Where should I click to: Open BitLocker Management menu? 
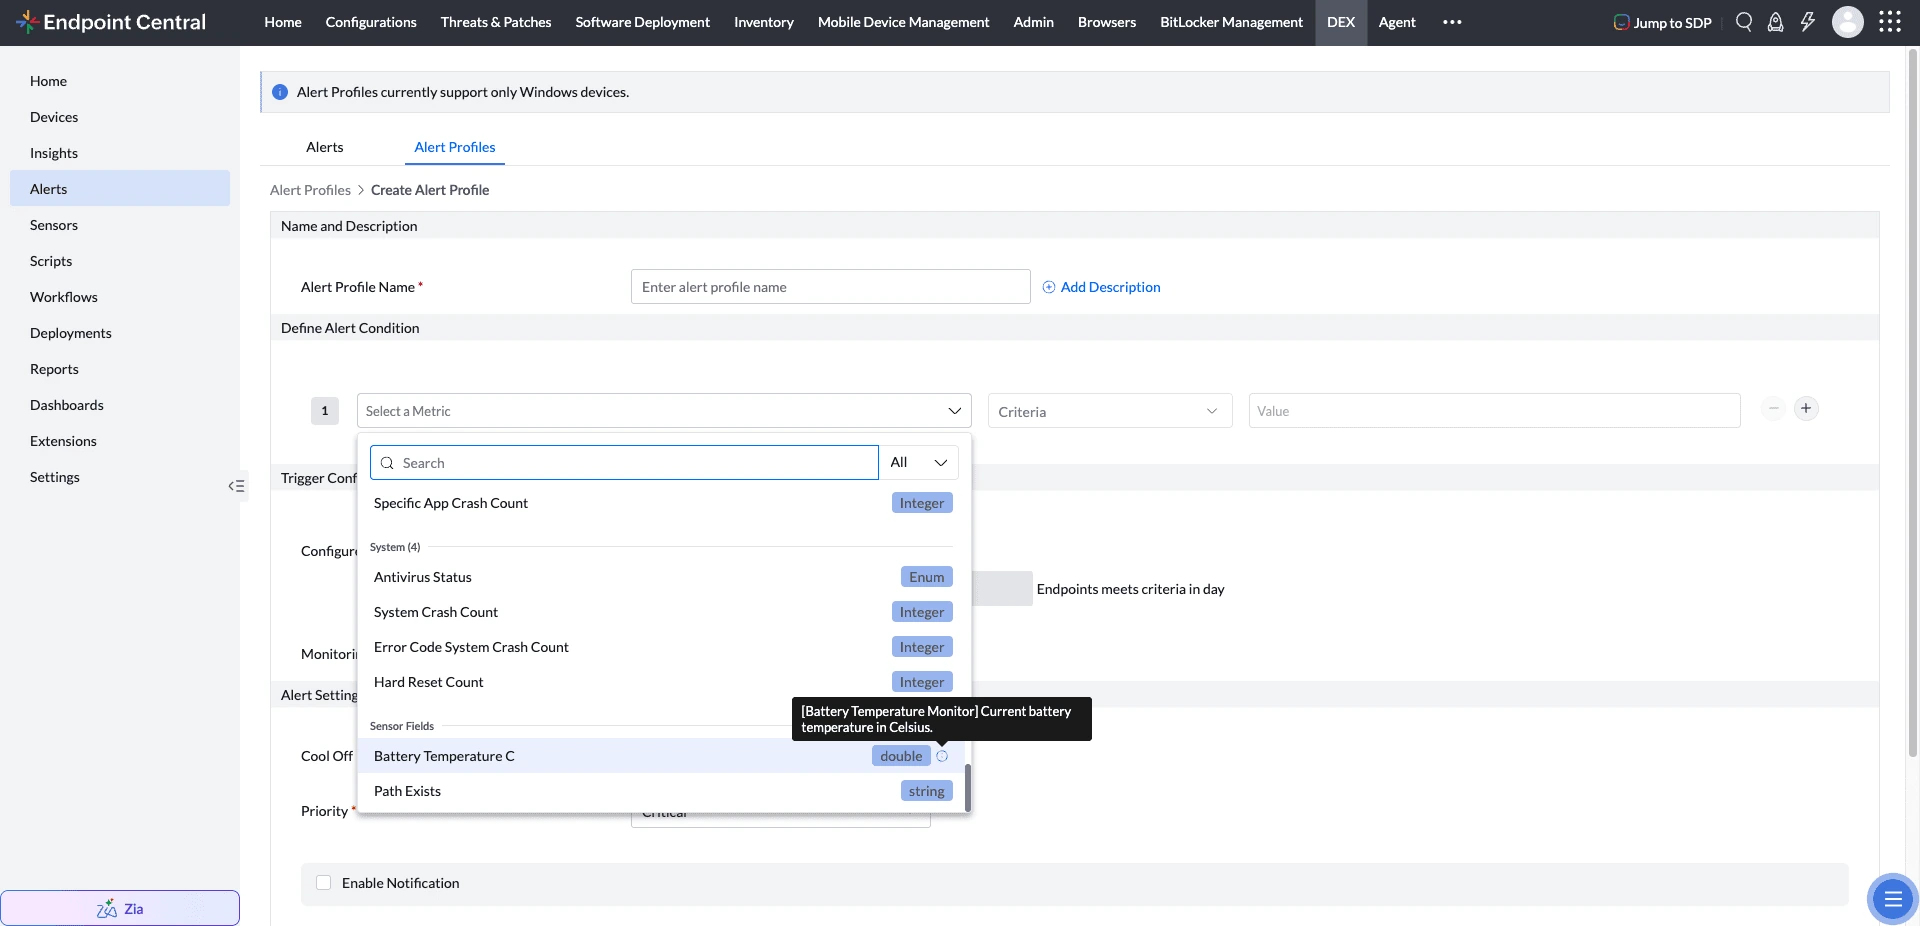1231,22
